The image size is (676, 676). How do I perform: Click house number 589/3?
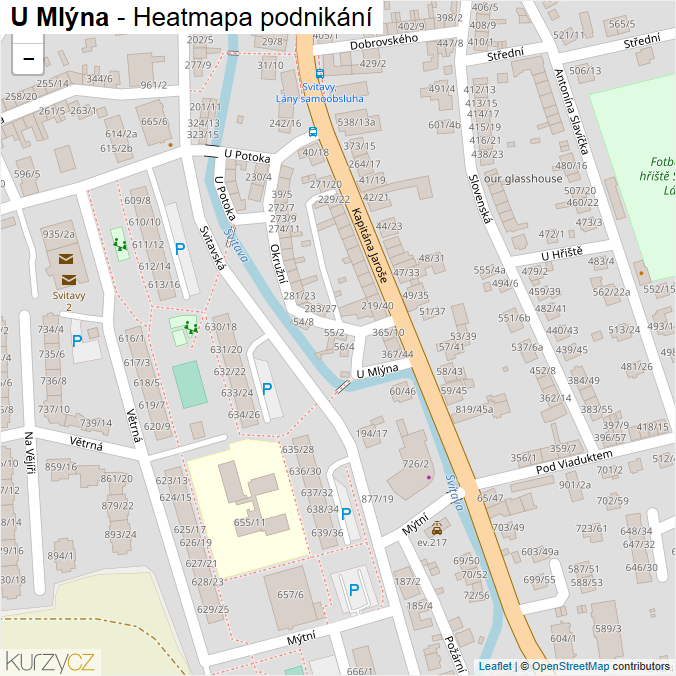pyautogui.click(x=608, y=629)
